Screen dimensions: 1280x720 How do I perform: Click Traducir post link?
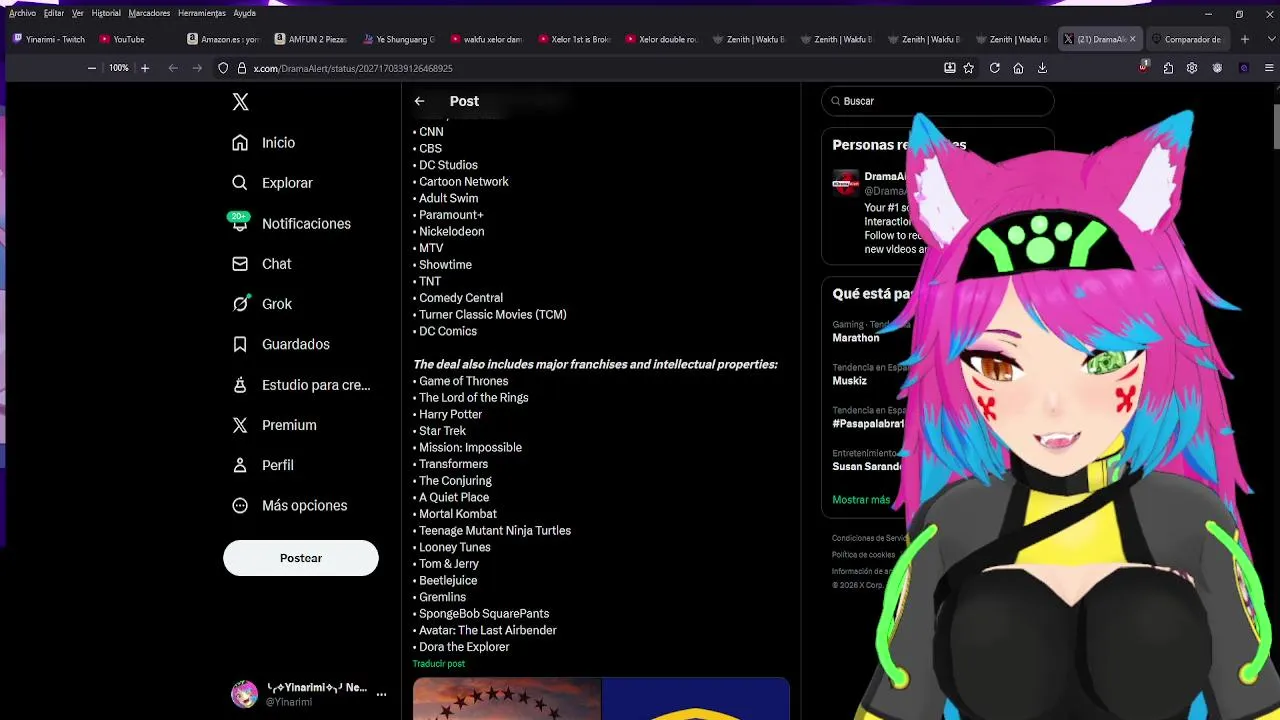pyautogui.click(x=438, y=664)
